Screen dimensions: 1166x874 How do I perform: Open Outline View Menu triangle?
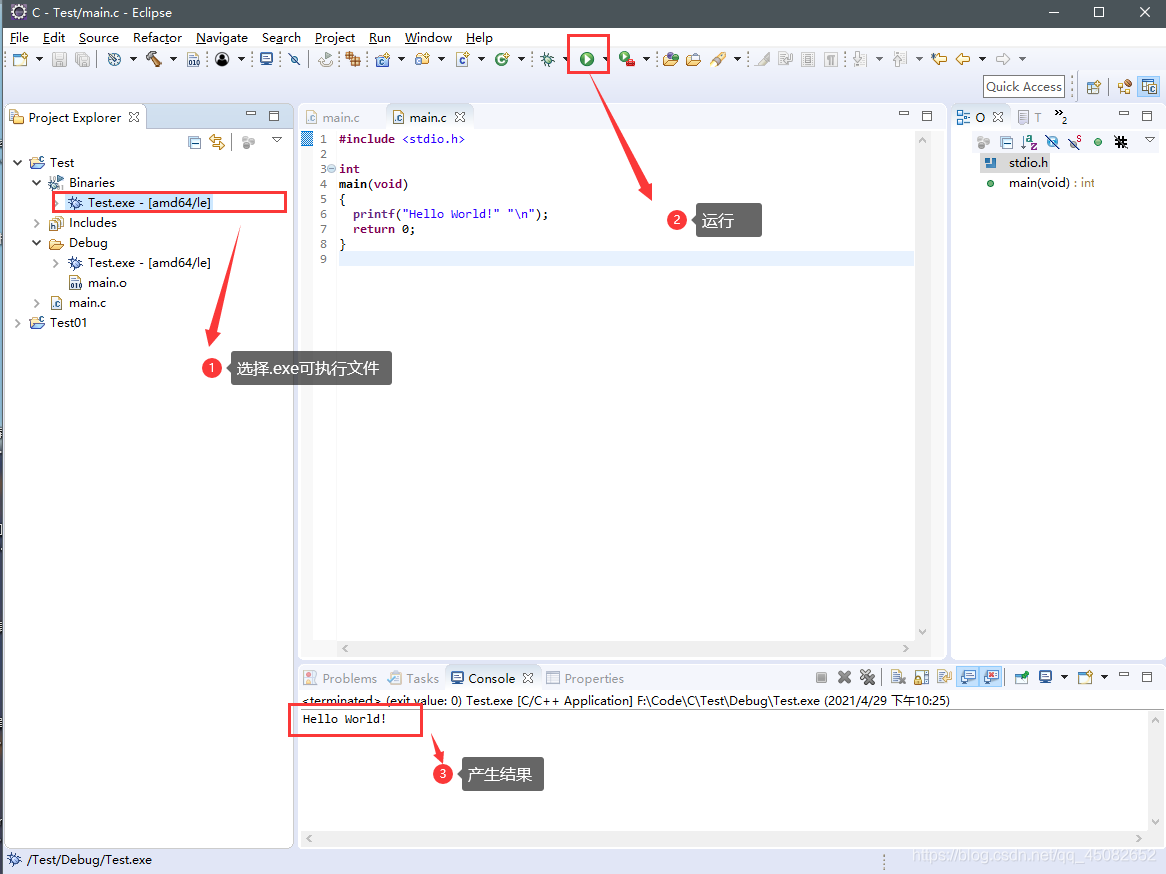click(1150, 141)
